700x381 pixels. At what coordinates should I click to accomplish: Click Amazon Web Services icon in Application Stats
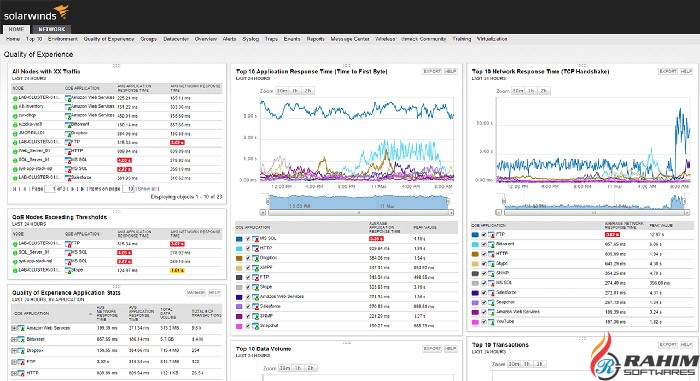tap(21, 328)
